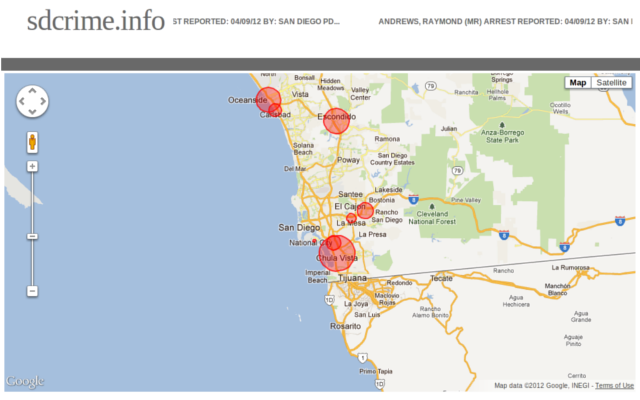
Task: Click the La Mesa crime circle
Action: pos(351,218)
